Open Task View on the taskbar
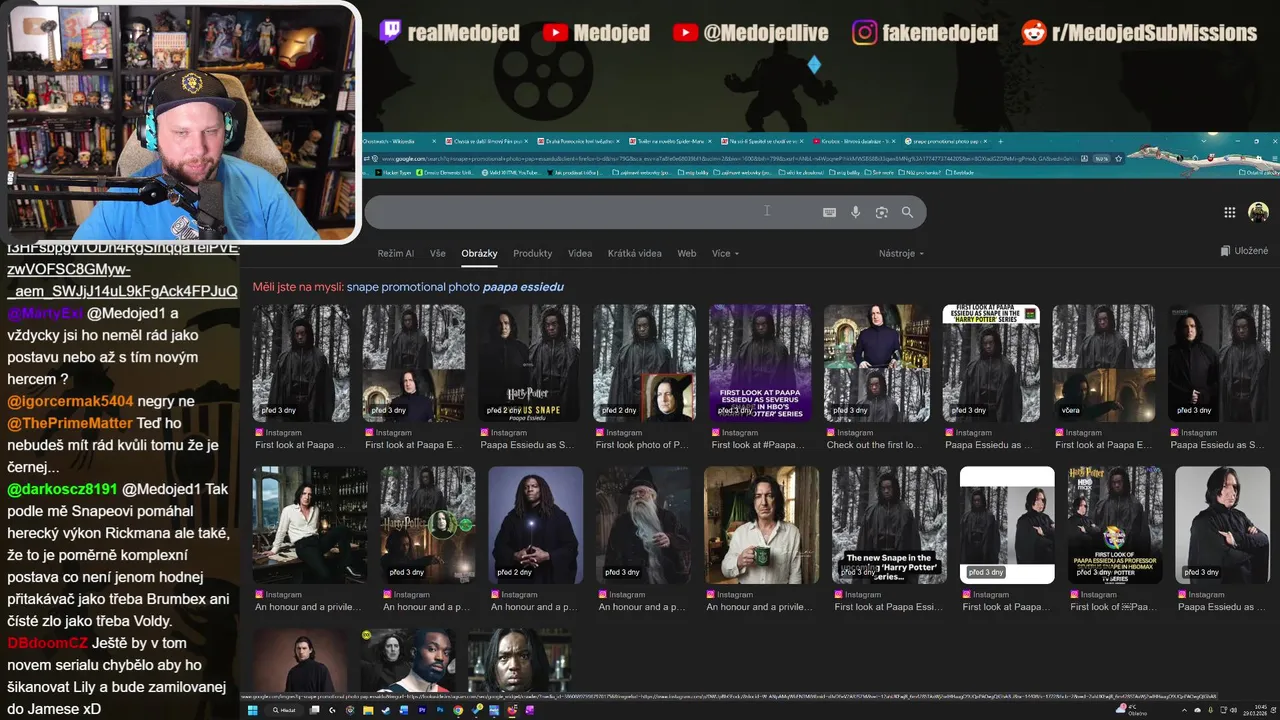Image resolution: width=1280 pixels, height=720 pixels. (x=315, y=710)
